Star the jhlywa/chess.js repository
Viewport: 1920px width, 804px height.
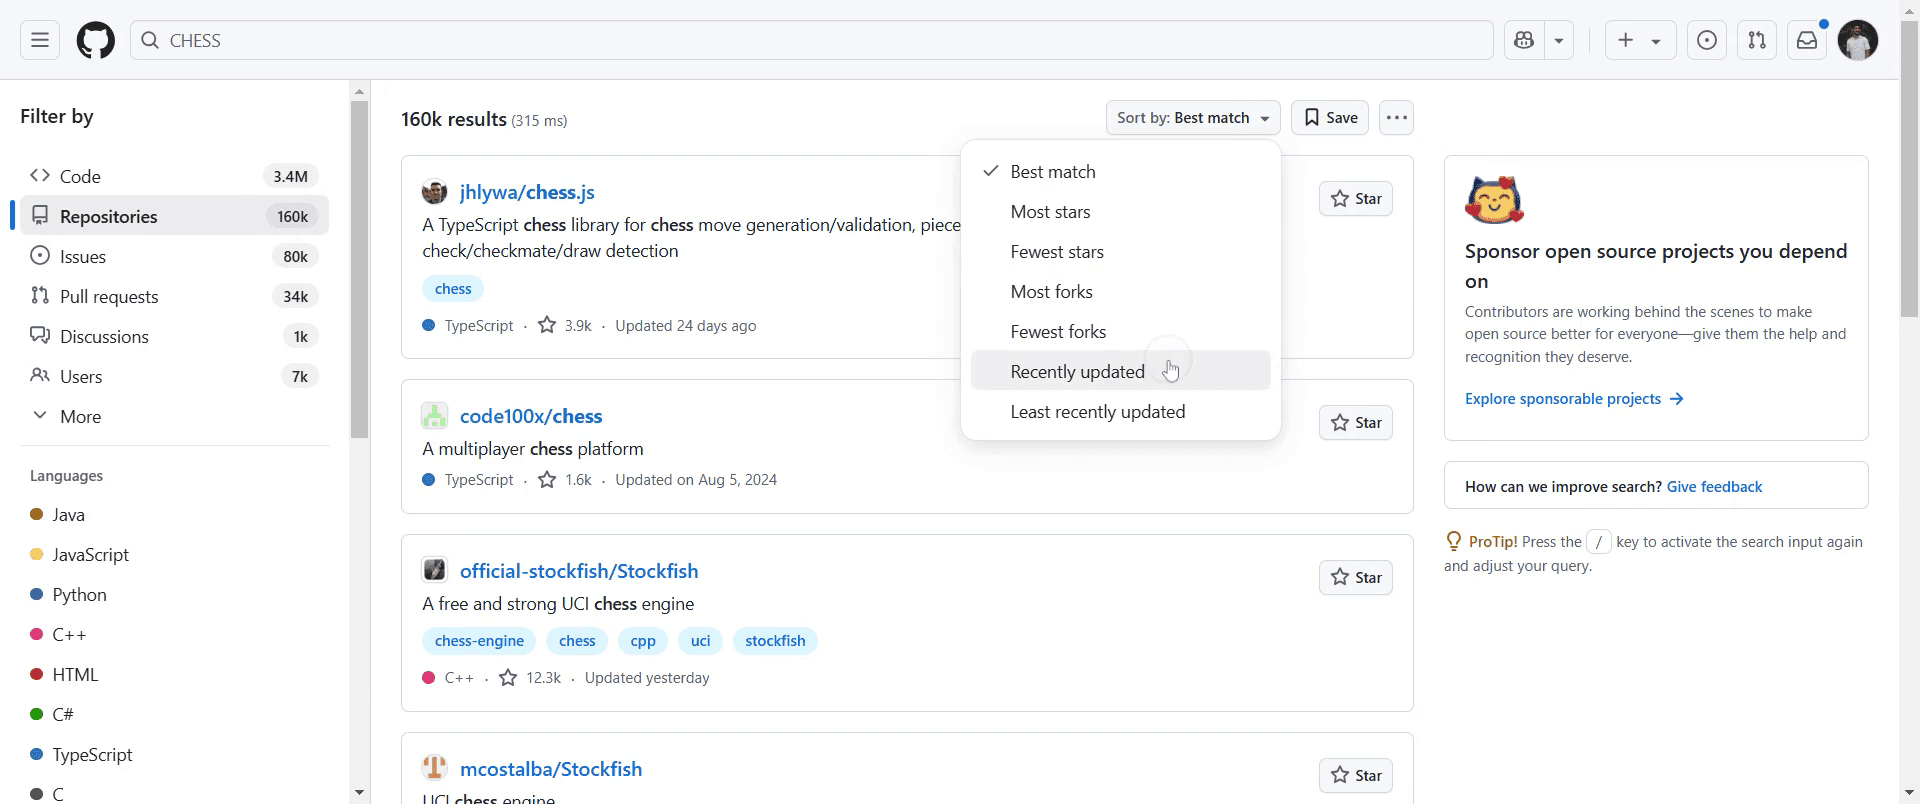[x=1356, y=199]
